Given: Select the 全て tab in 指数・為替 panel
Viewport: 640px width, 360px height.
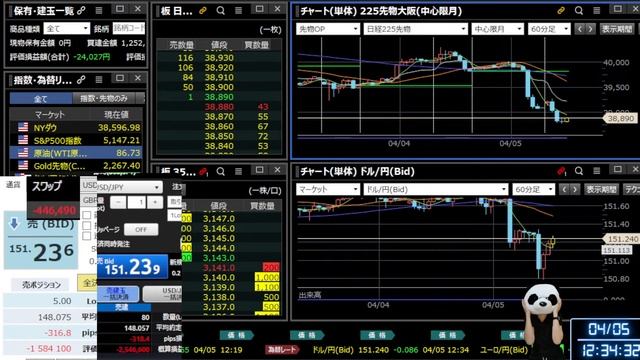Looking at the screenshot, I should (41, 98).
